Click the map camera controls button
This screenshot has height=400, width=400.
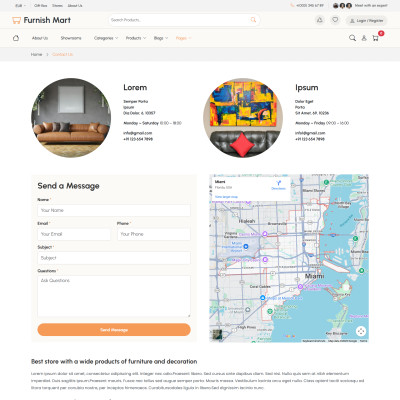(361, 331)
